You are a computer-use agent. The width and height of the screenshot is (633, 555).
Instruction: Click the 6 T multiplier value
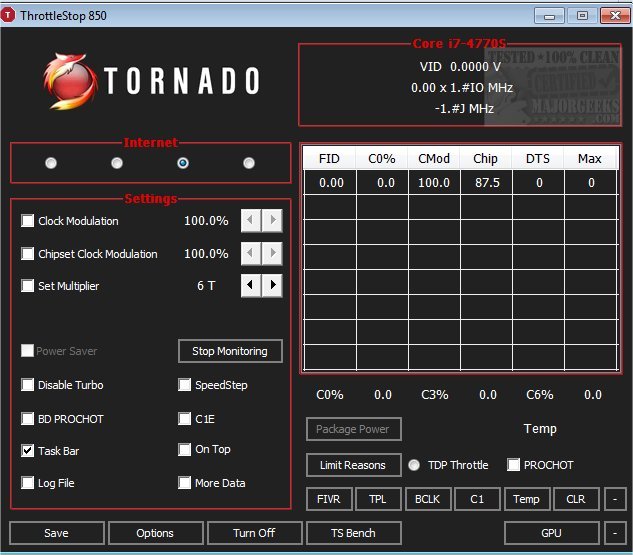pyautogui.click(x=206, y=286)
